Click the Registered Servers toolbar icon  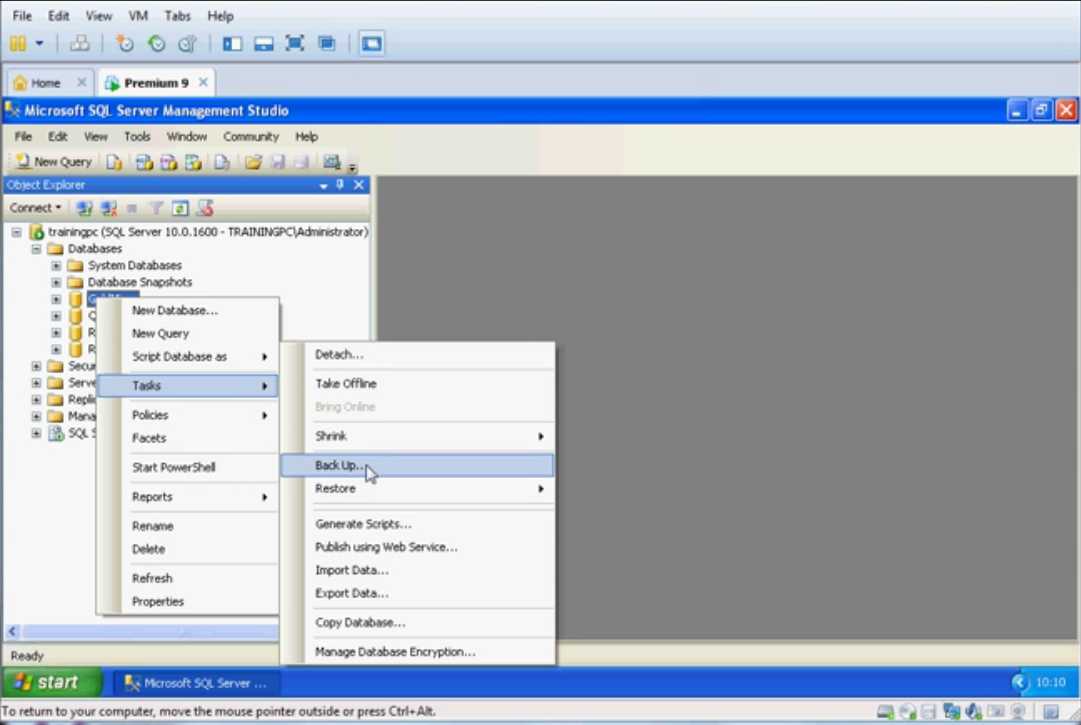[x=332, y=162]
